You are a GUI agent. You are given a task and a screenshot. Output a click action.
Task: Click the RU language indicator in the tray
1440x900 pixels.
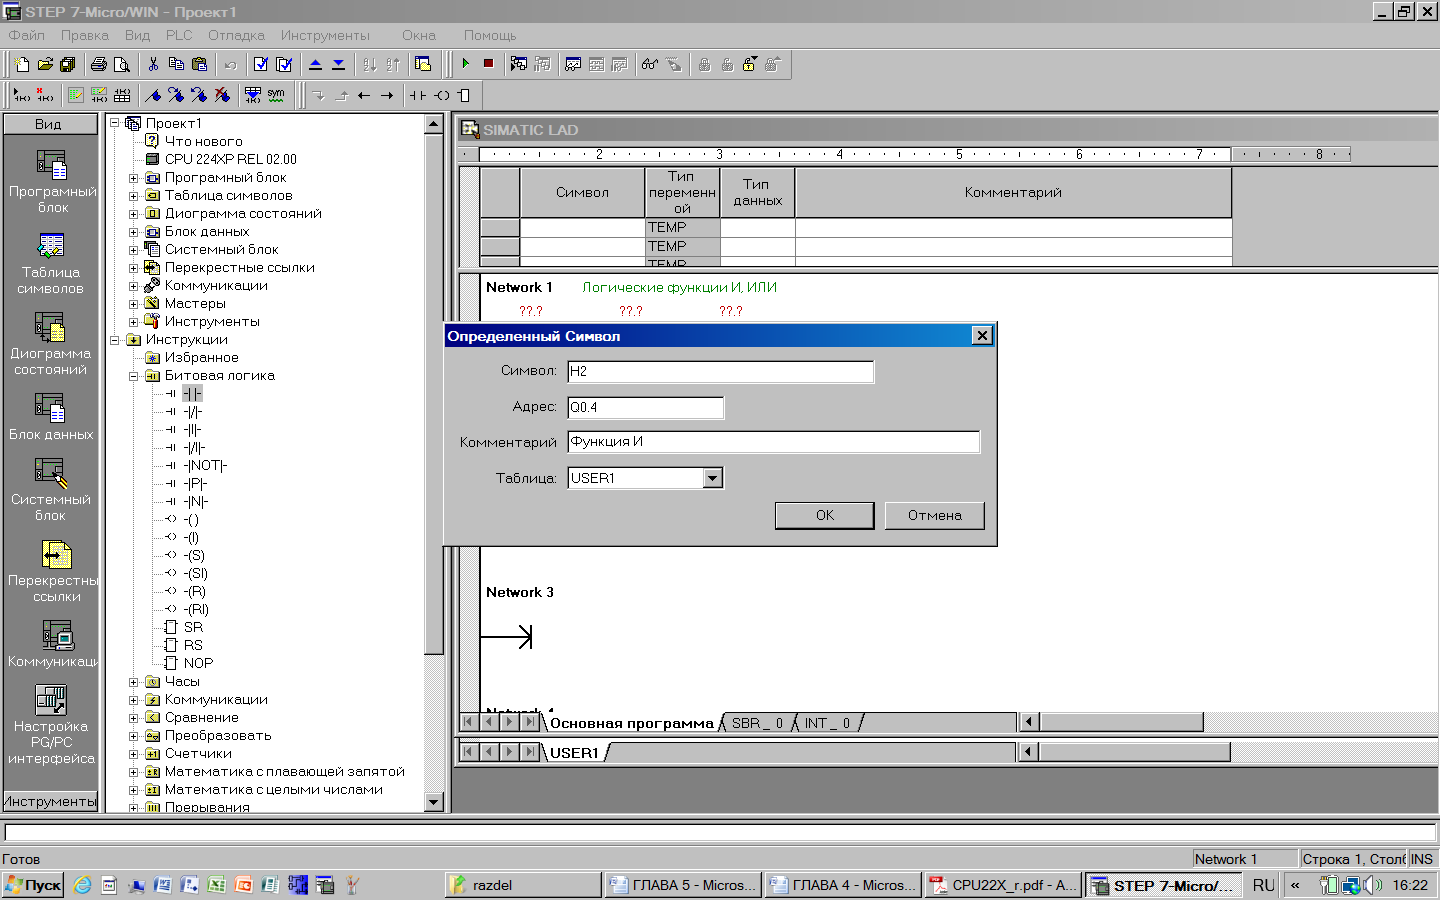pos(1263,885)
